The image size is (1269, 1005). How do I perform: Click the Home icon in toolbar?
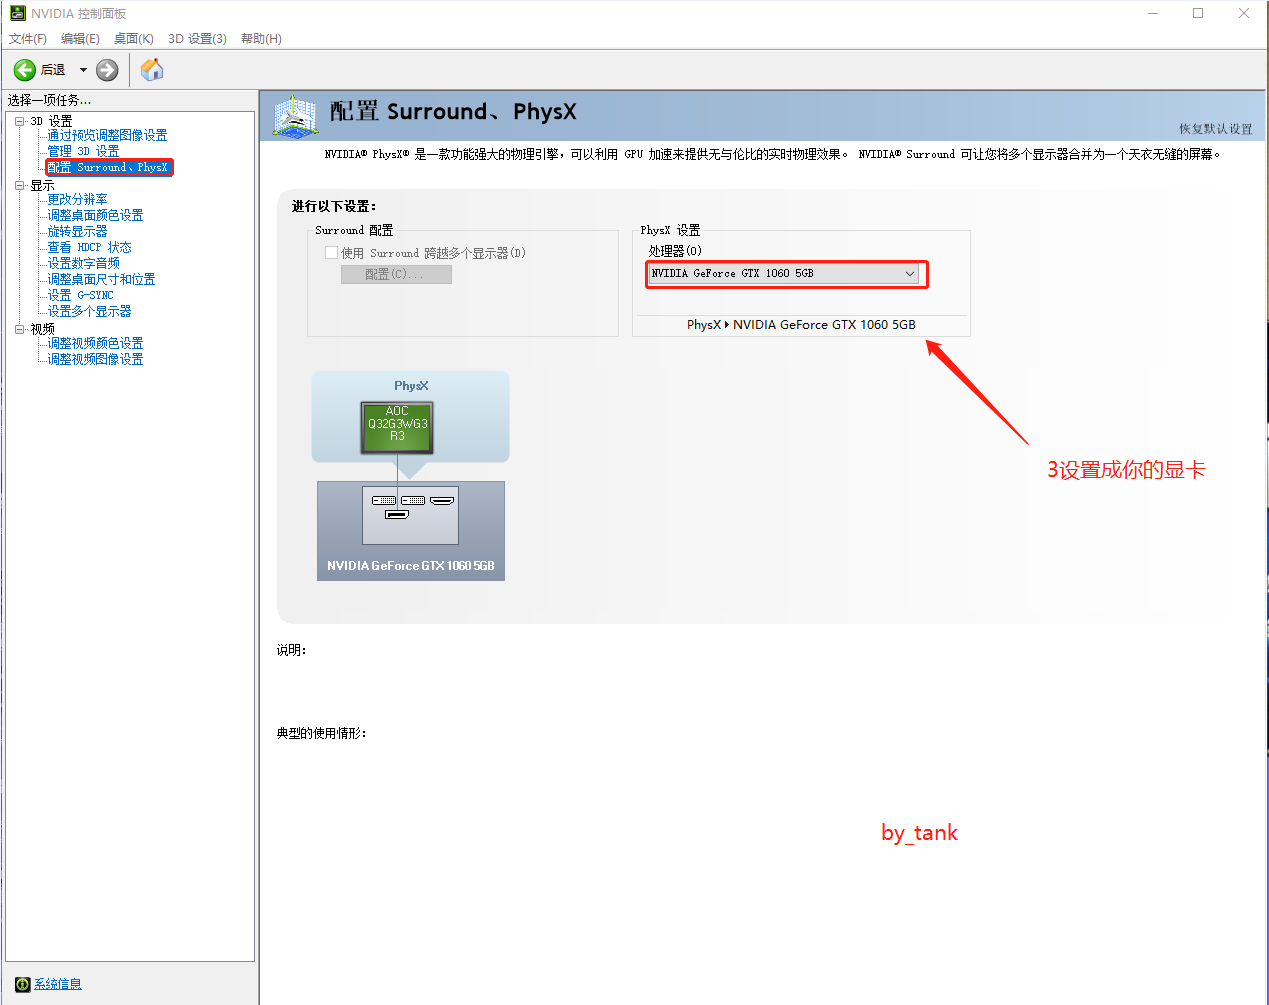click(152, 70)
